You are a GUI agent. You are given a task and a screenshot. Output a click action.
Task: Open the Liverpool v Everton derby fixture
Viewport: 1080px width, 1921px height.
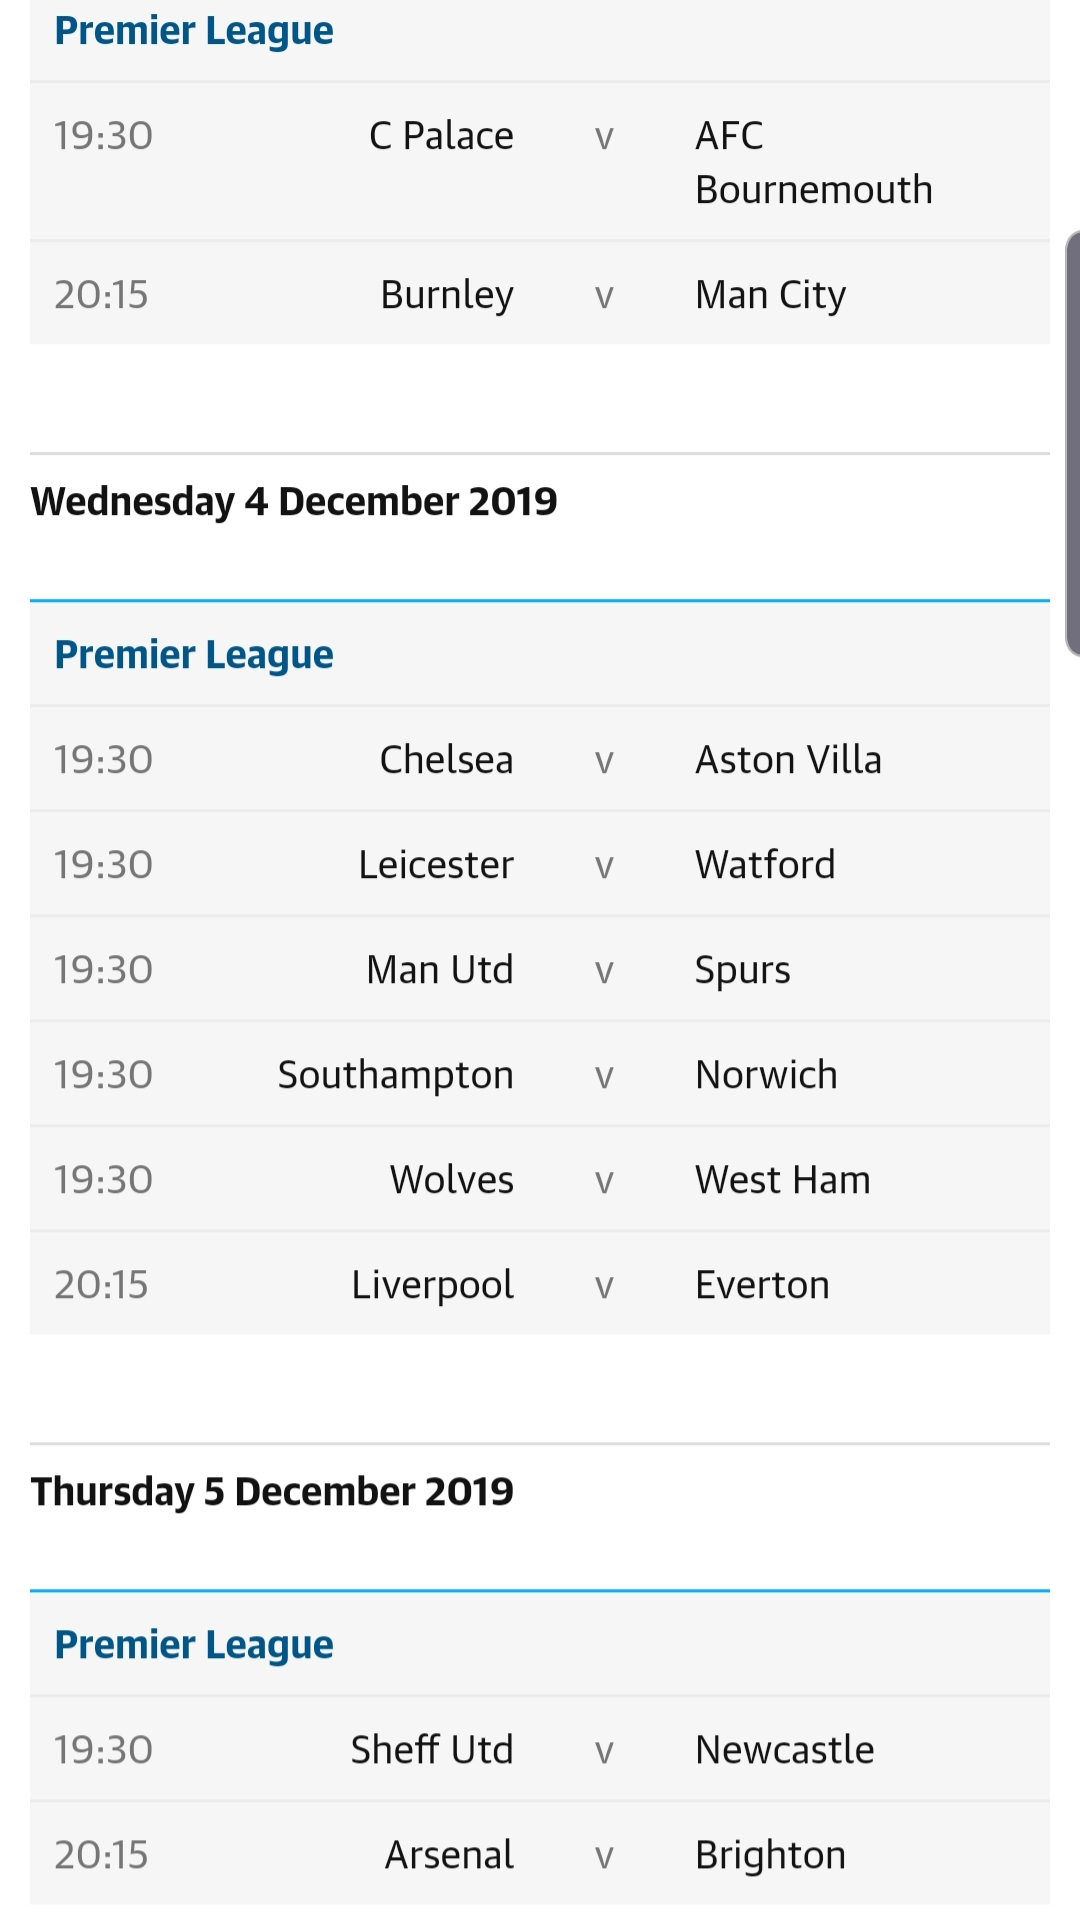pyautogui.click(x=540, y=1285)
